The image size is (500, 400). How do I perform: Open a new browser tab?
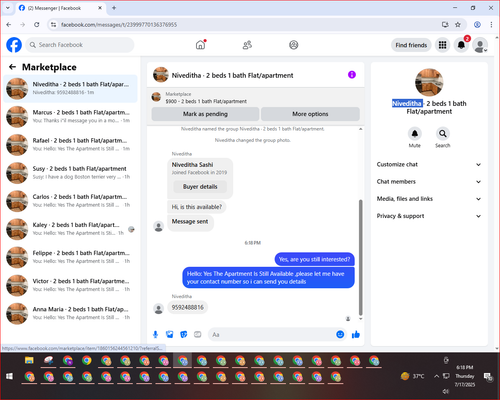[x=114, y=8]
